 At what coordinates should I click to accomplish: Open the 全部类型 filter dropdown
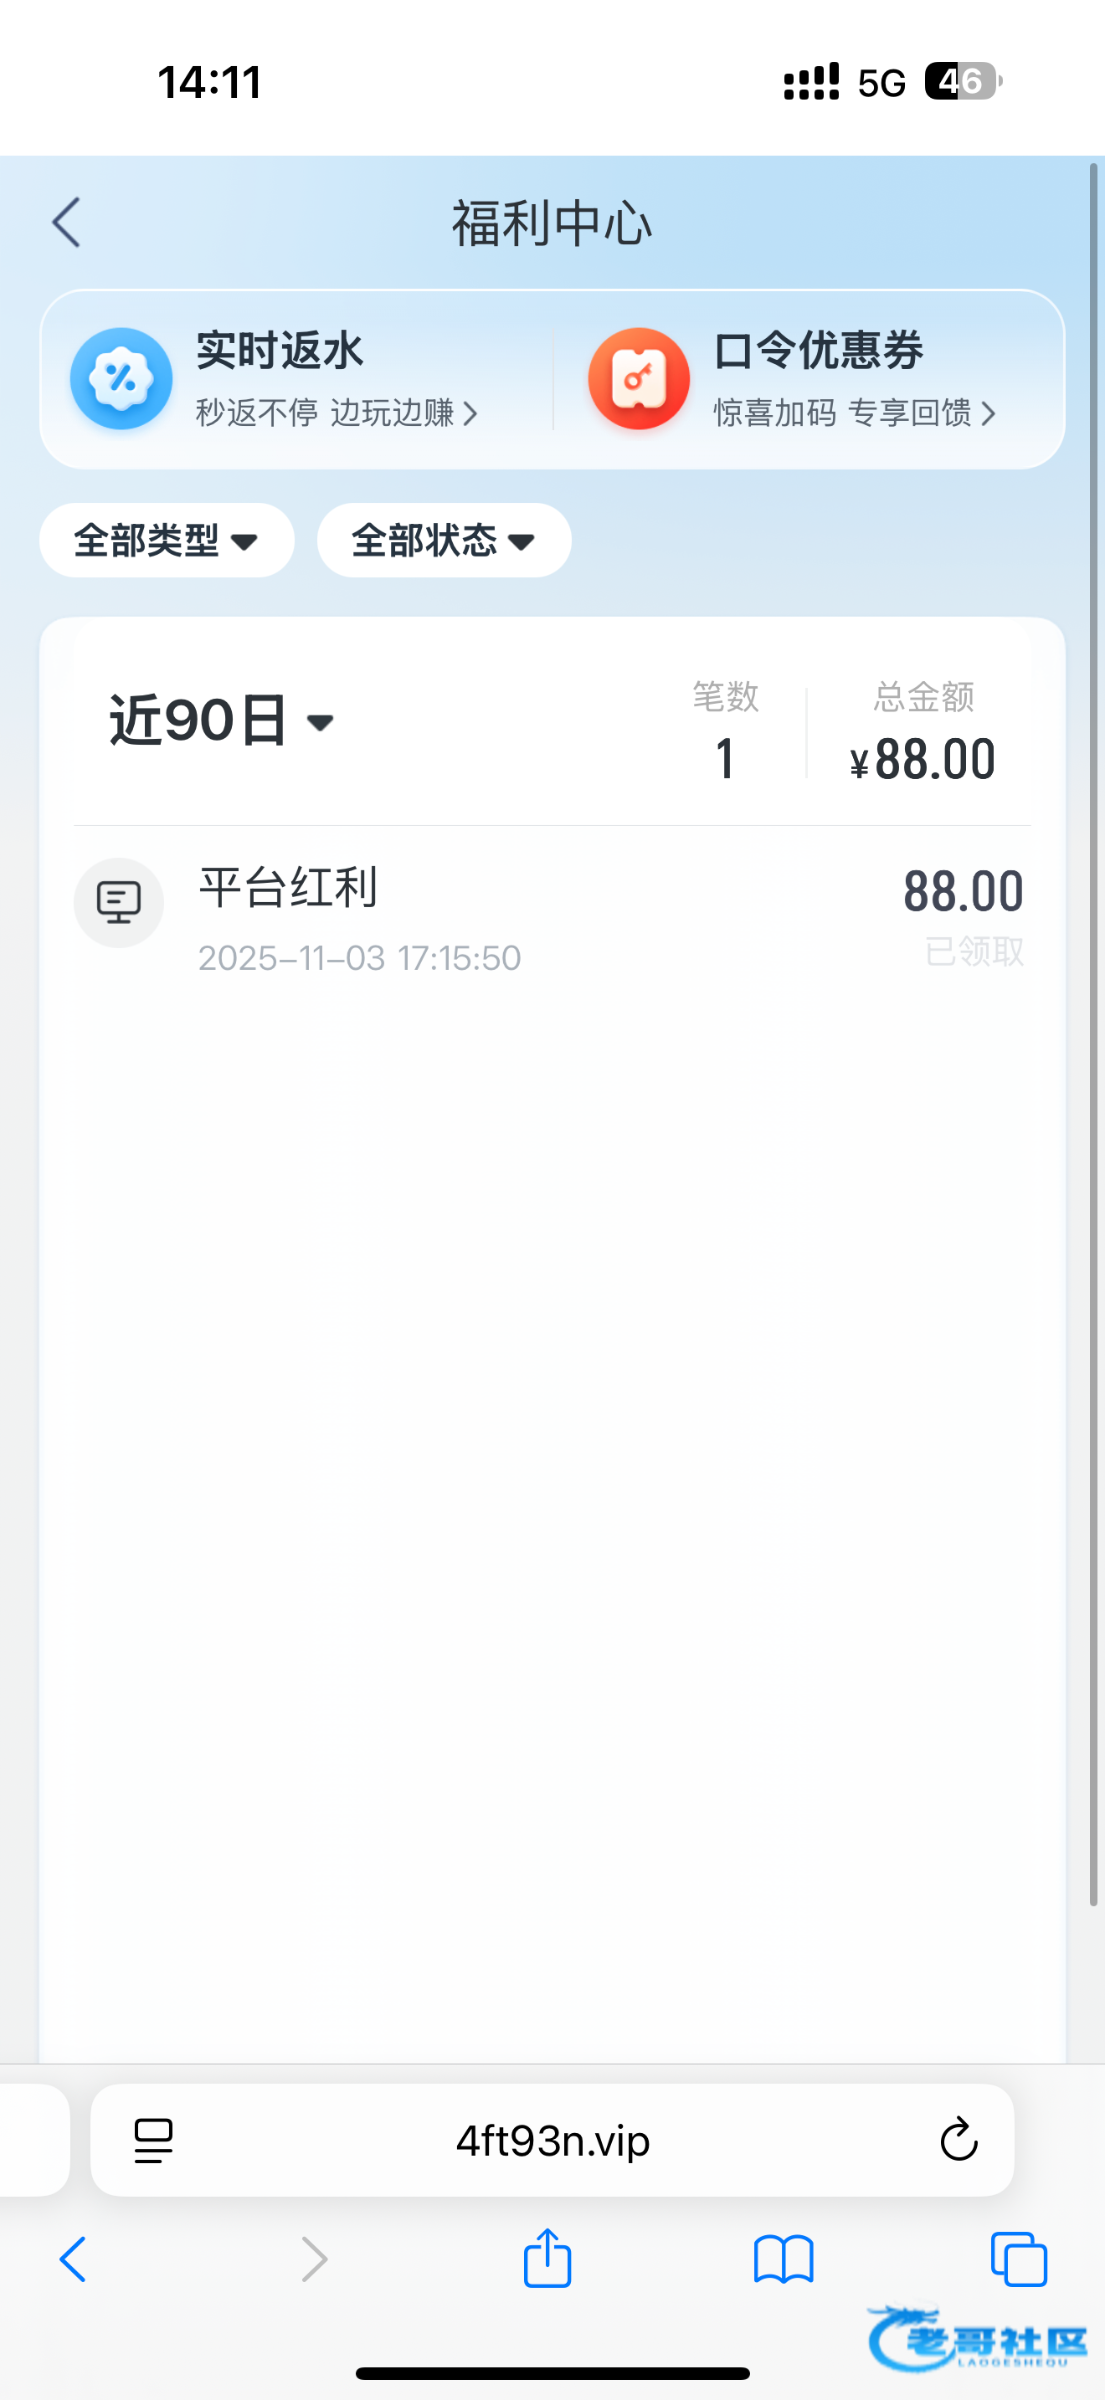click(x=166, y=541)
